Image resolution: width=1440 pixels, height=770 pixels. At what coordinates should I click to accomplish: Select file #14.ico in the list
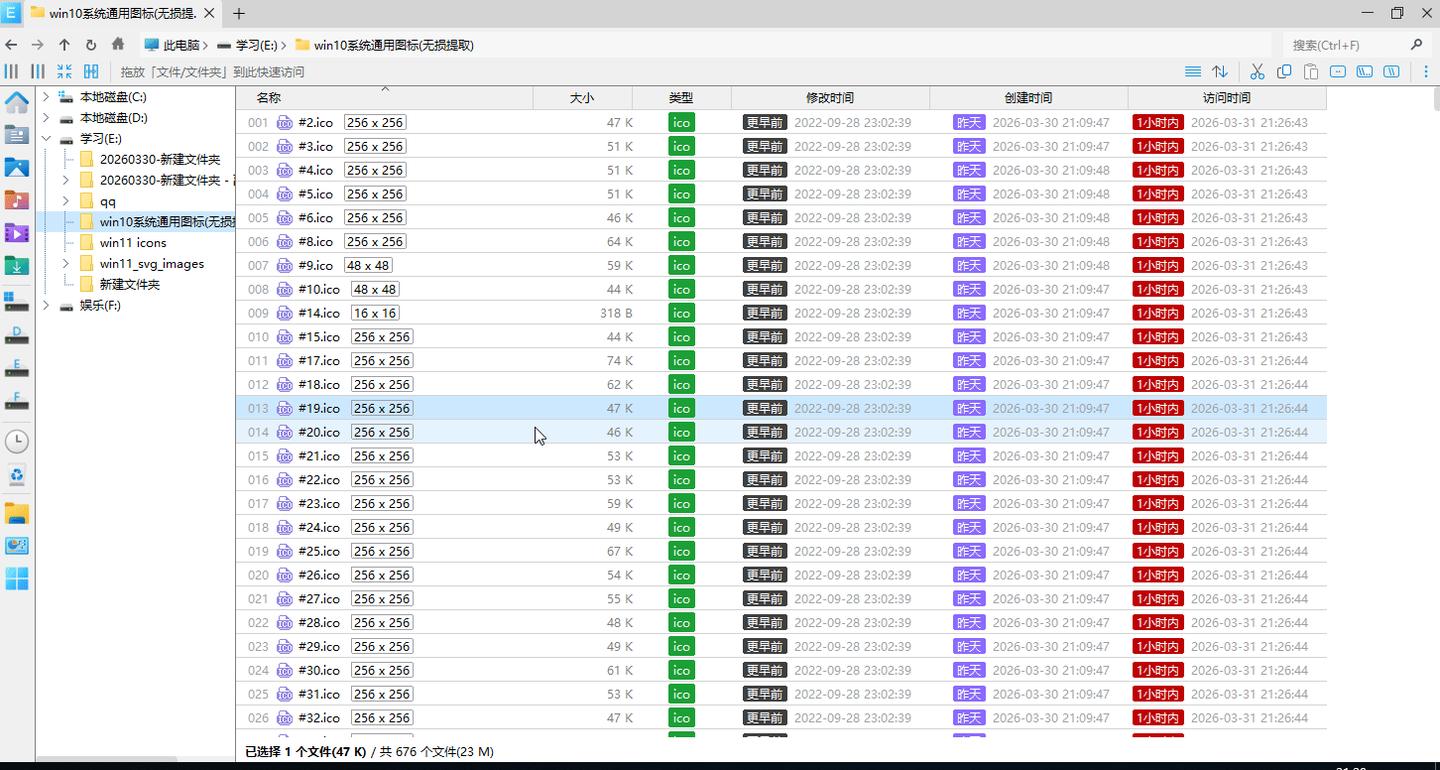(x=781, y=313)
